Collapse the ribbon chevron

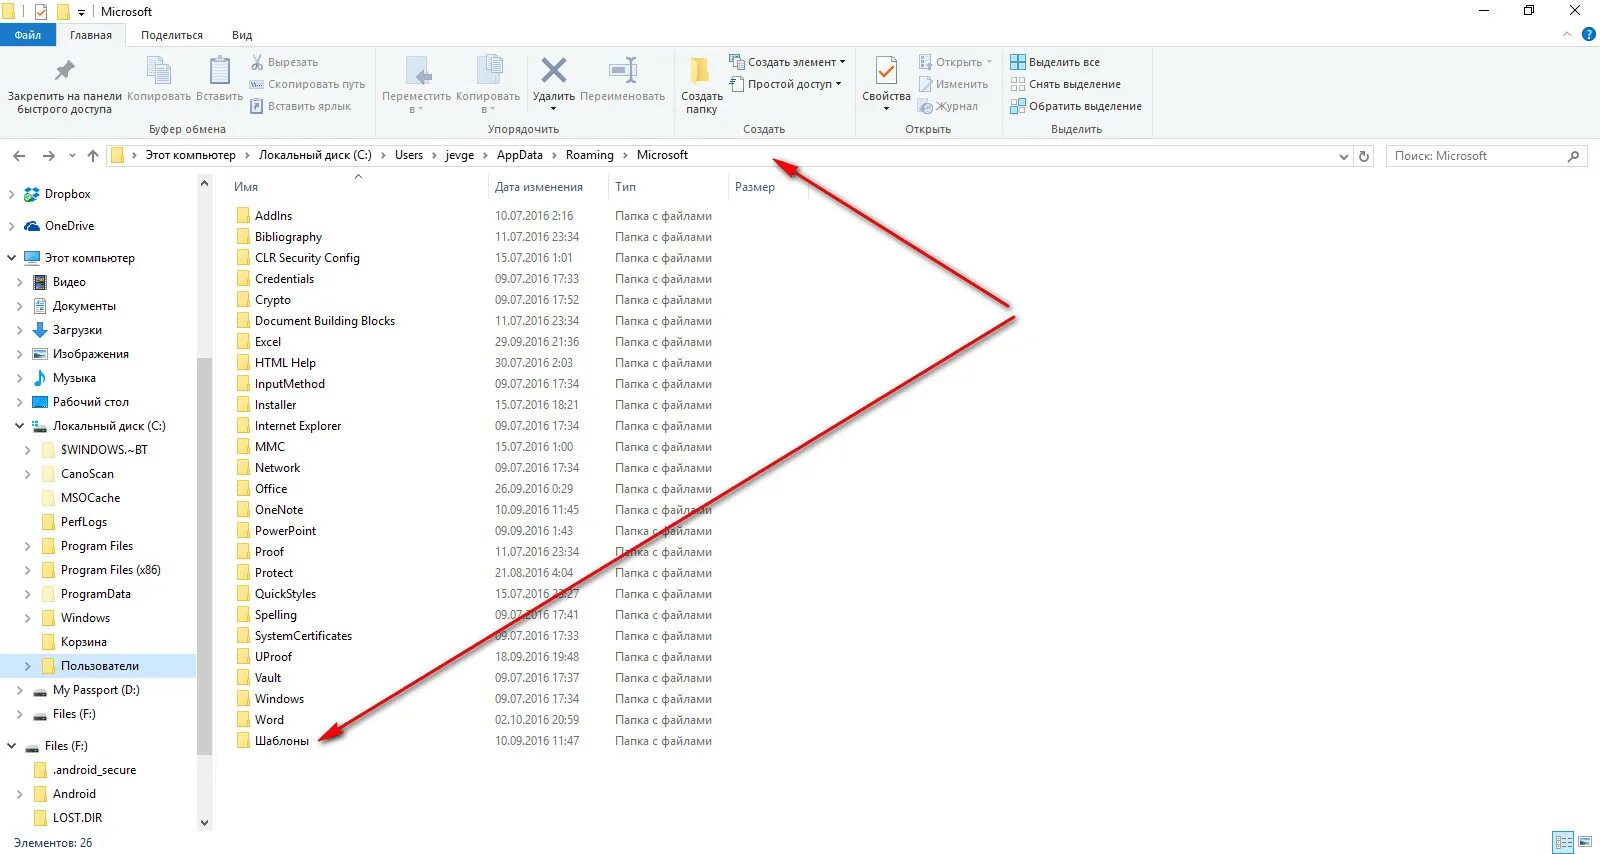(x=1567, y=35)
